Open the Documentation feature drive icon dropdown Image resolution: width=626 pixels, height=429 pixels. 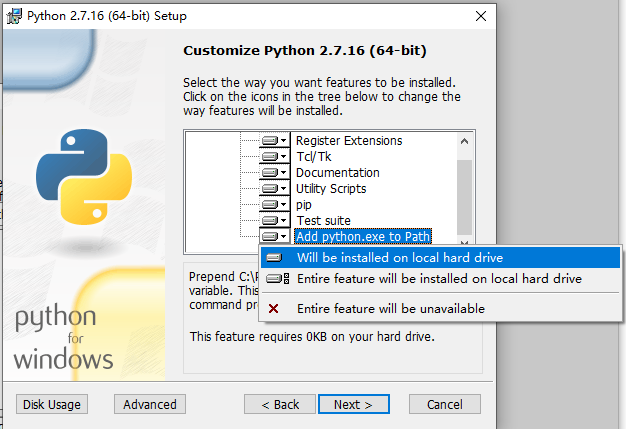[274, 172]
